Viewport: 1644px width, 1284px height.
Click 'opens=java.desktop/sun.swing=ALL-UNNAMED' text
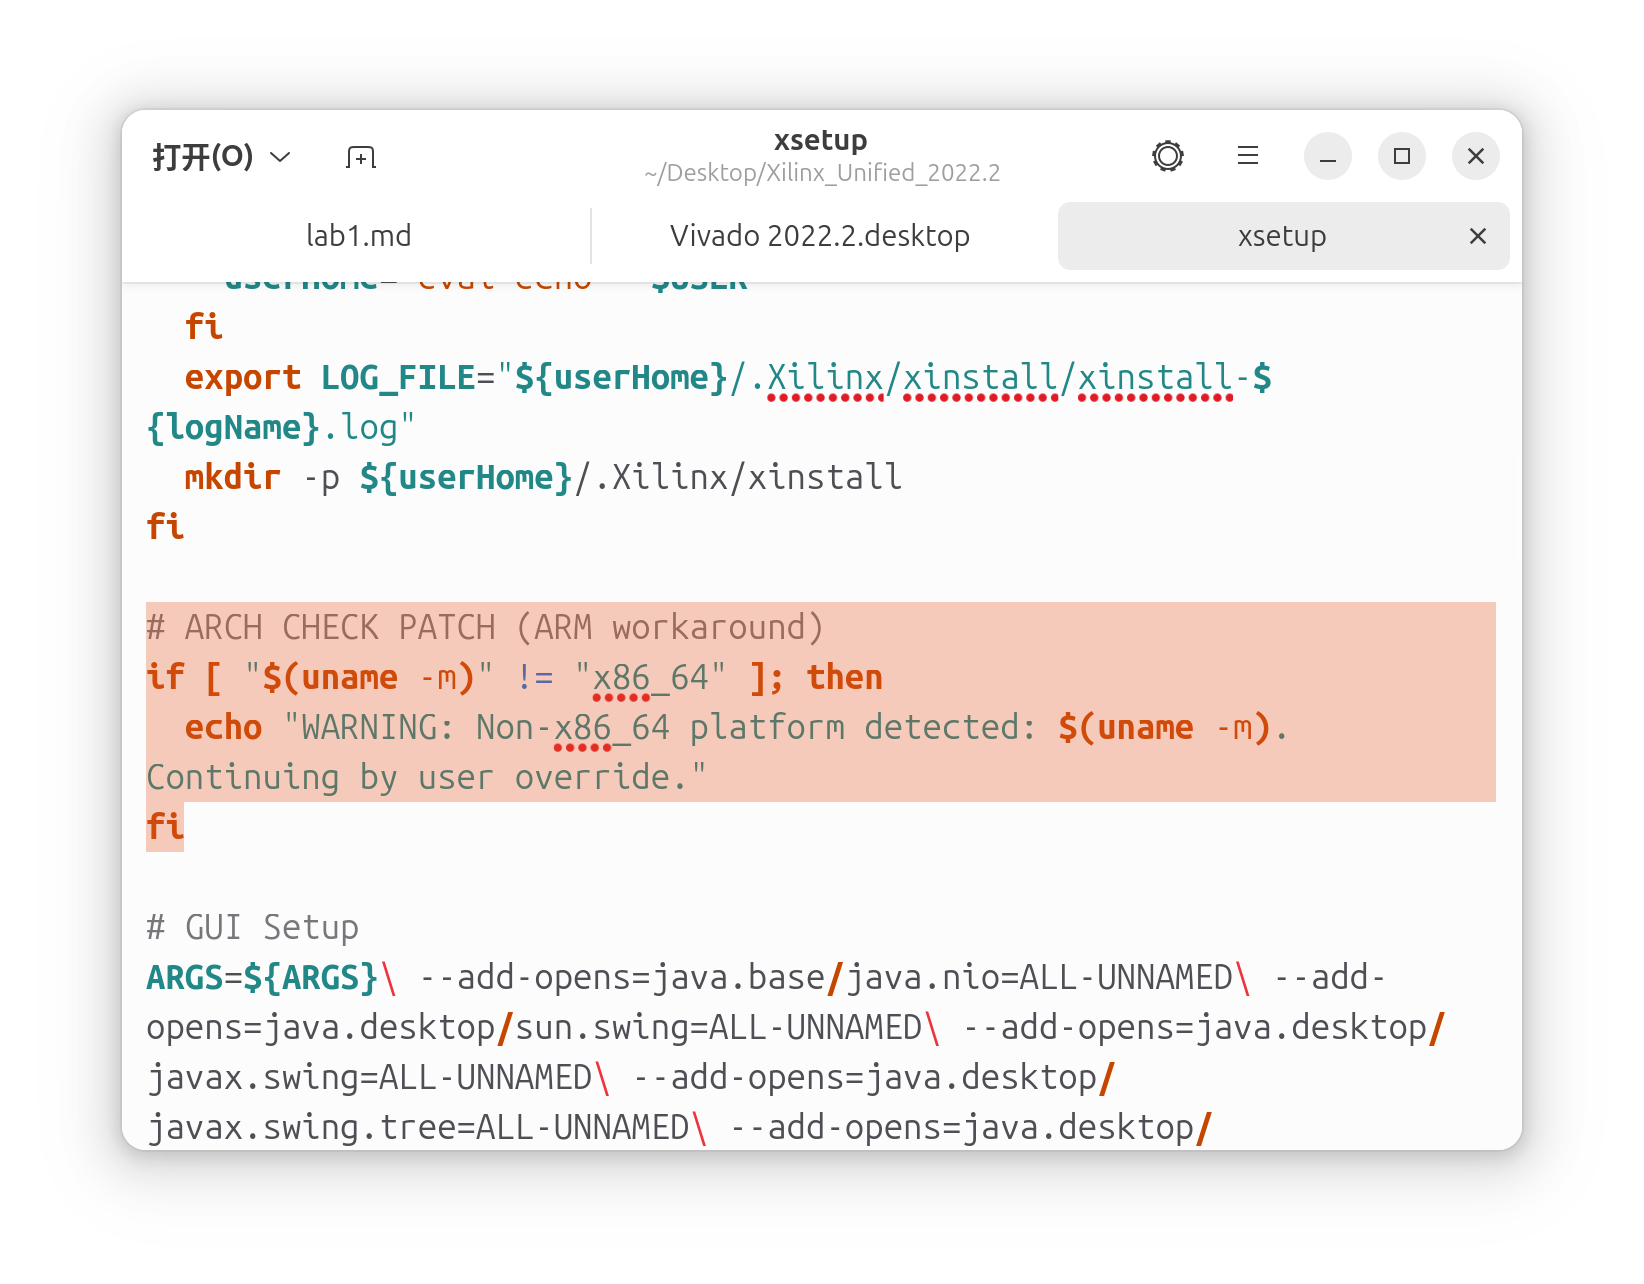coord(534,1028)
